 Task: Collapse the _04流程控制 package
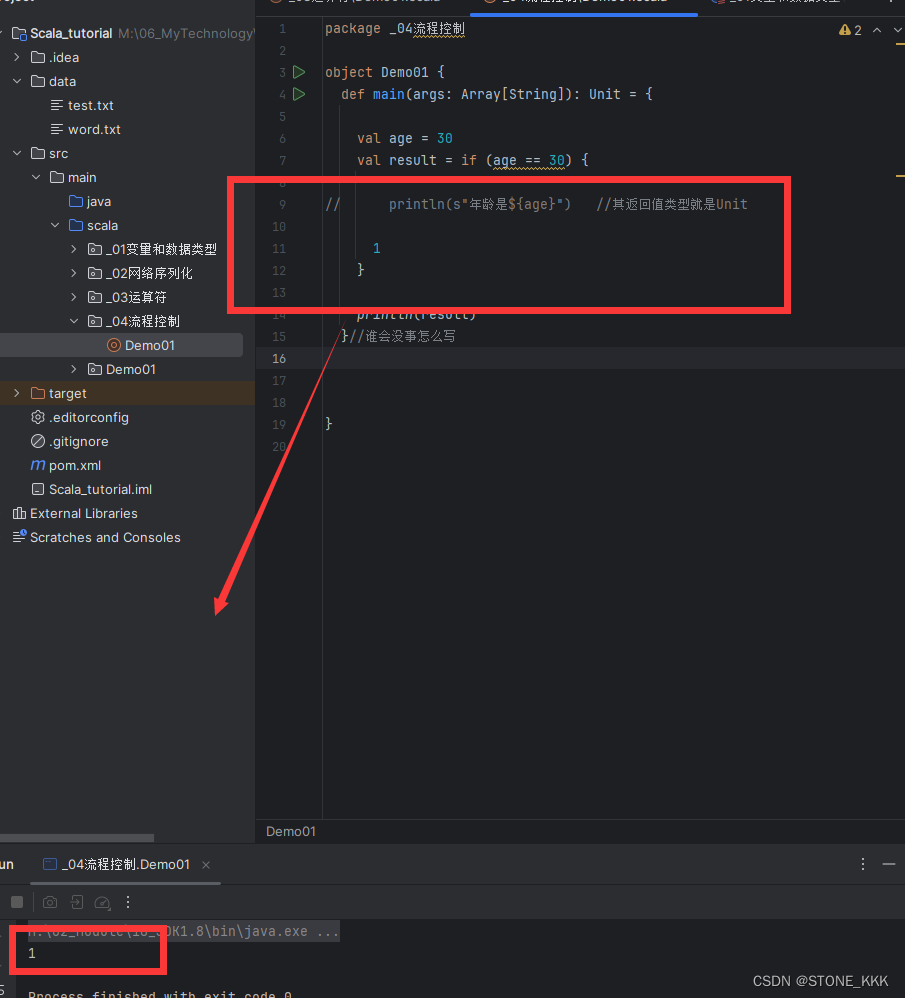[74, 321]
